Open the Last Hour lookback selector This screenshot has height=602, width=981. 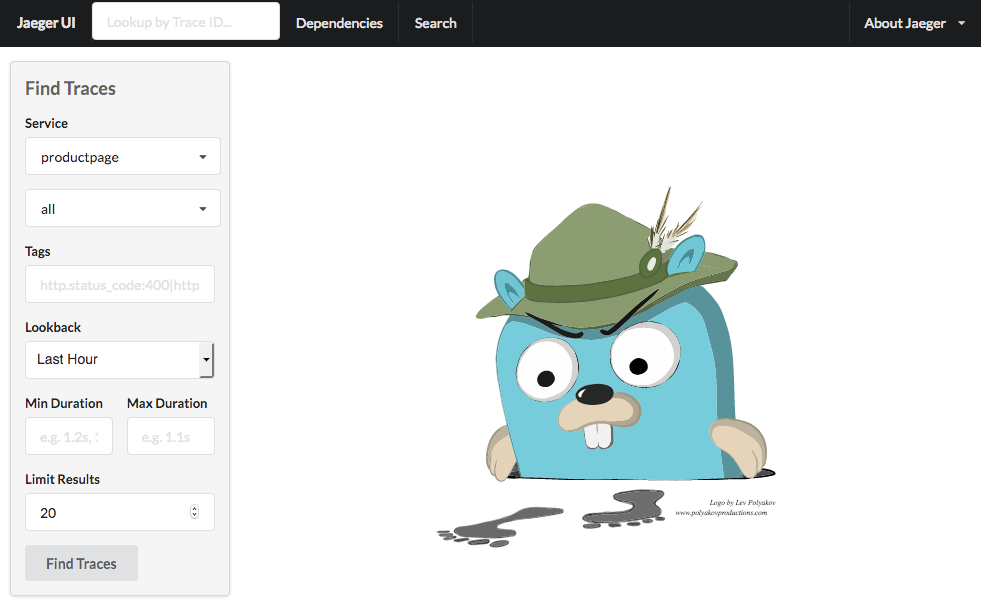[119, 360]
